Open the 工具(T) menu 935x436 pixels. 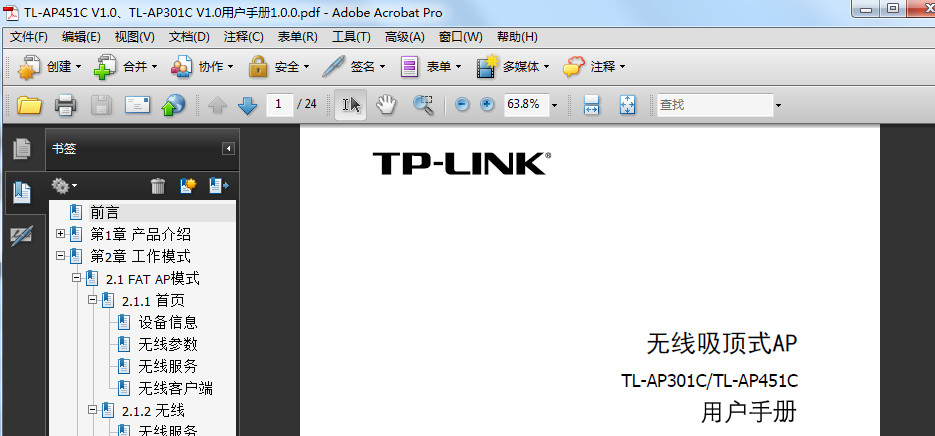tap(351, 37)
